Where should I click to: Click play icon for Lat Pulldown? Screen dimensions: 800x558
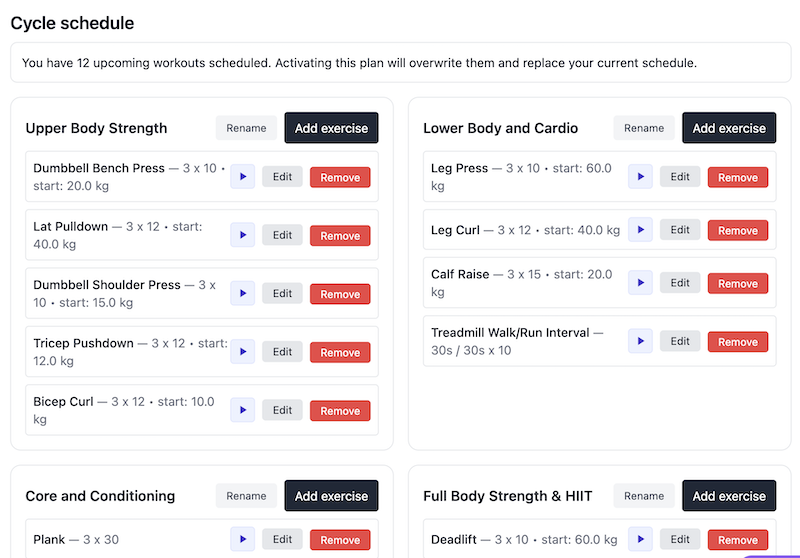click(242, 235)
